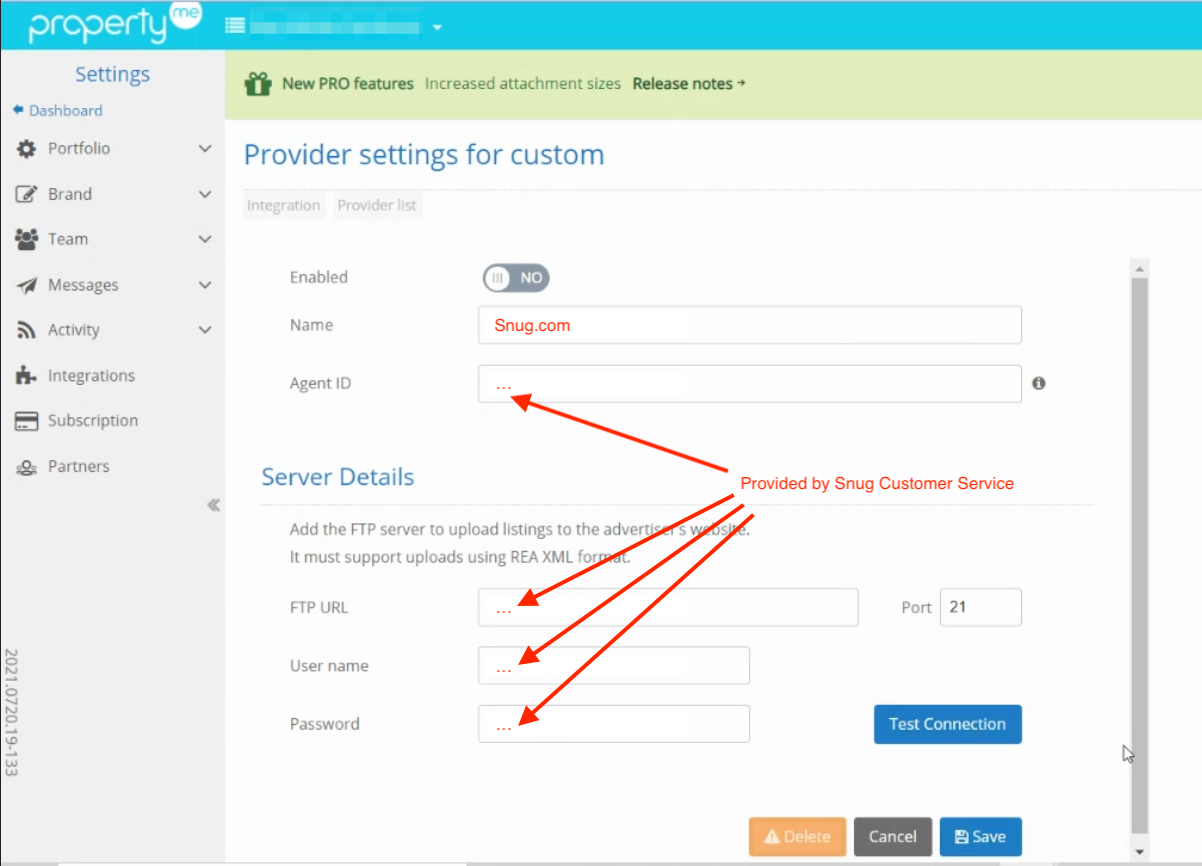Open the Integrations settings page
Viewport: 1202px width, 866px height.
coord(91,376)
